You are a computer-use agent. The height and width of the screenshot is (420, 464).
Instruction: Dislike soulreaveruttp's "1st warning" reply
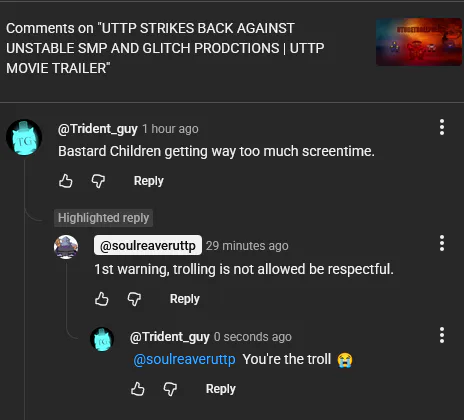(134, 299)
